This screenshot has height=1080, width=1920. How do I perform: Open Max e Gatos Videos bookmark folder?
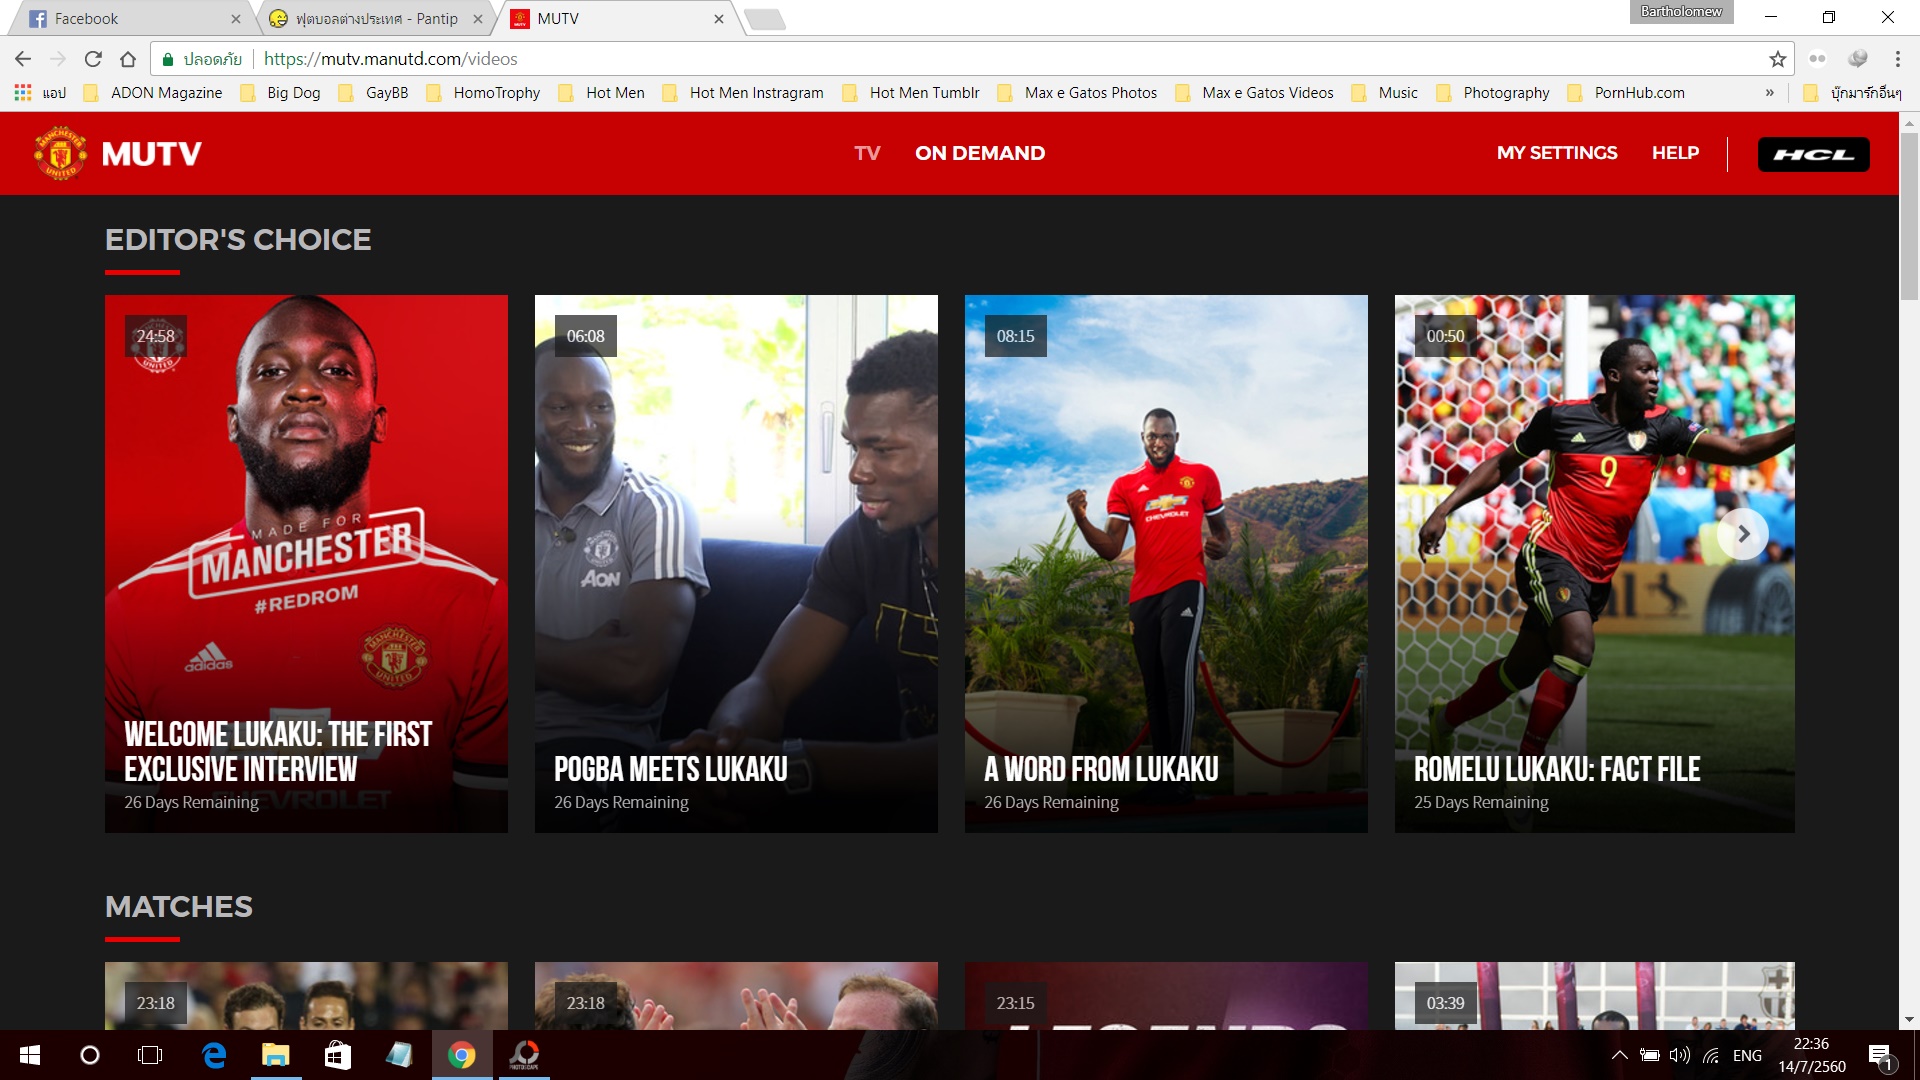coord(1255,92)
